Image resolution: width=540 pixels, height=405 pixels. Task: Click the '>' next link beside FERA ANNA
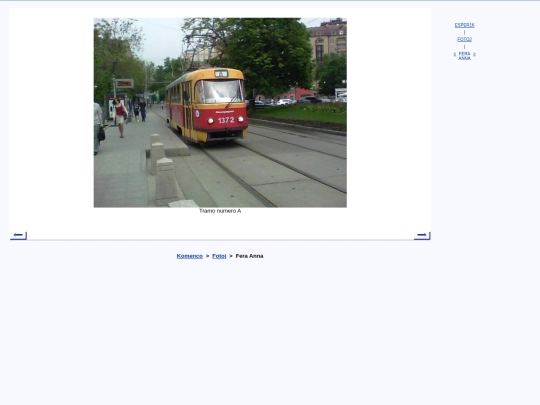pos(474,54)
